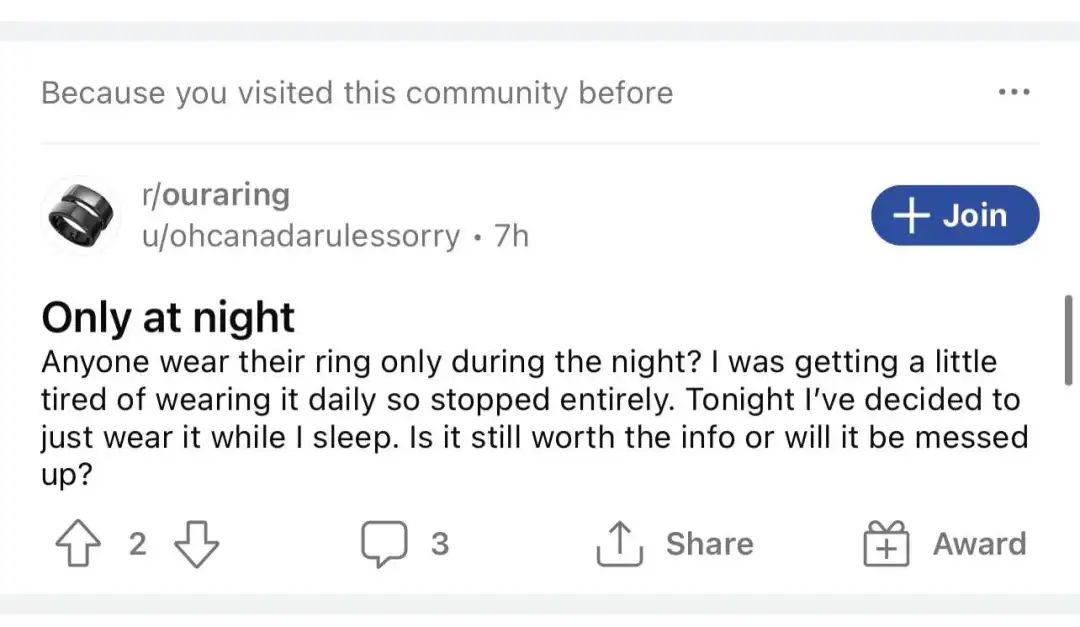Click the Share label

pyautogui.click(x=709, y=545)
